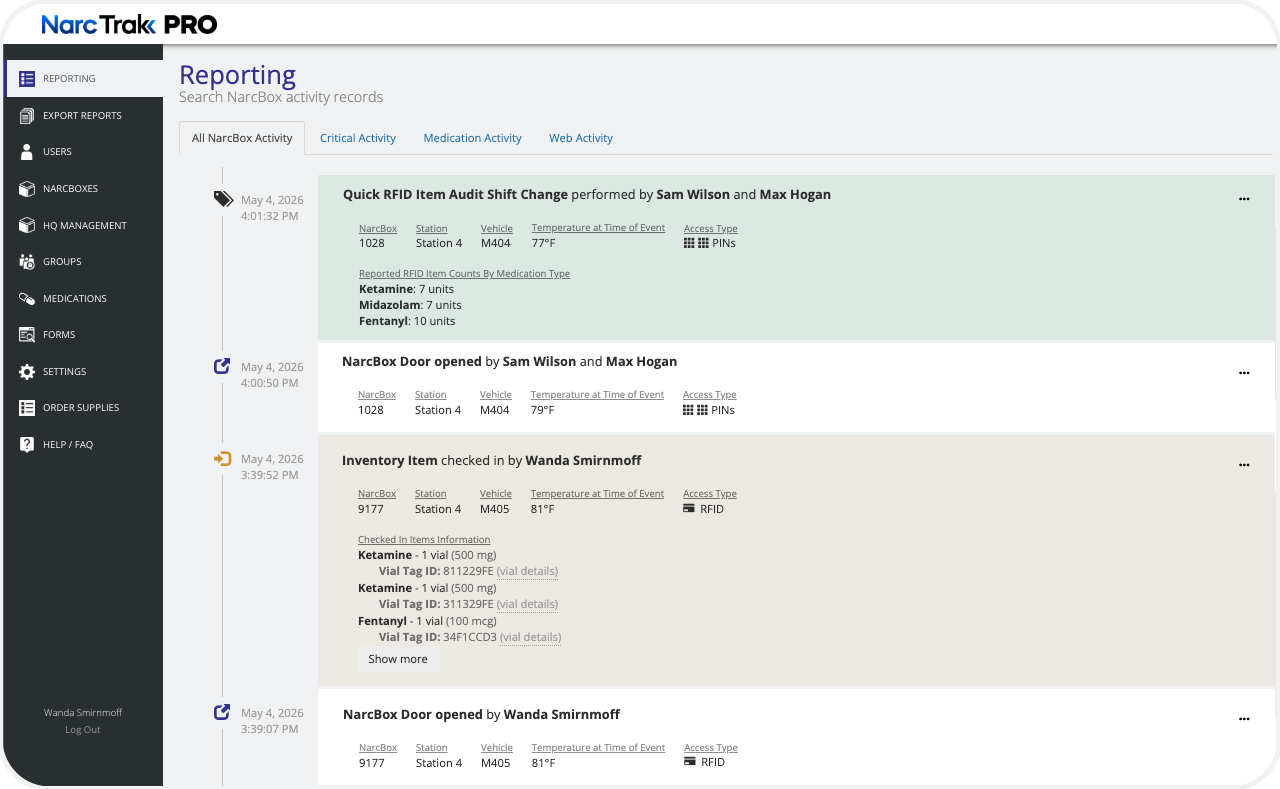Click the NarcBoxes cube icon
This screenshot has height=789, width=1280.
[x=27, y=188]
